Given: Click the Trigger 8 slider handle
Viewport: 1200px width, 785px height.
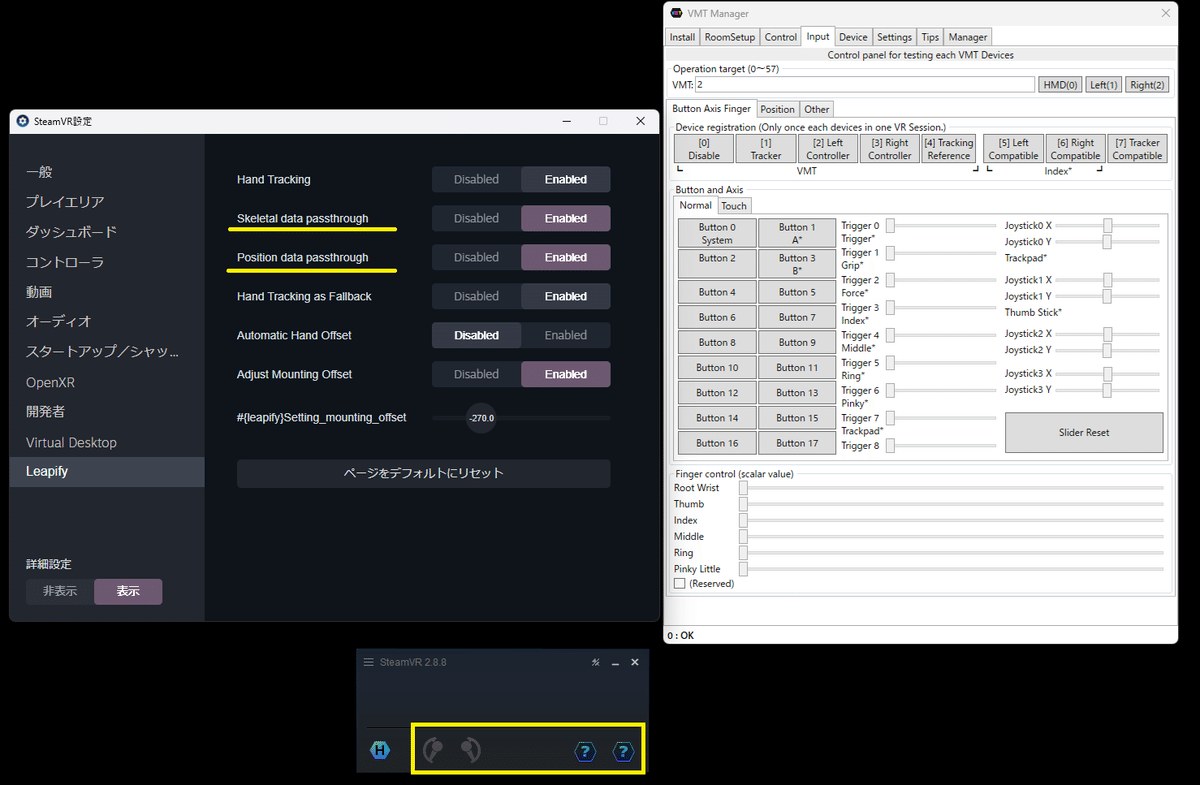Looking at the screenshot, I should click(890, 445).
